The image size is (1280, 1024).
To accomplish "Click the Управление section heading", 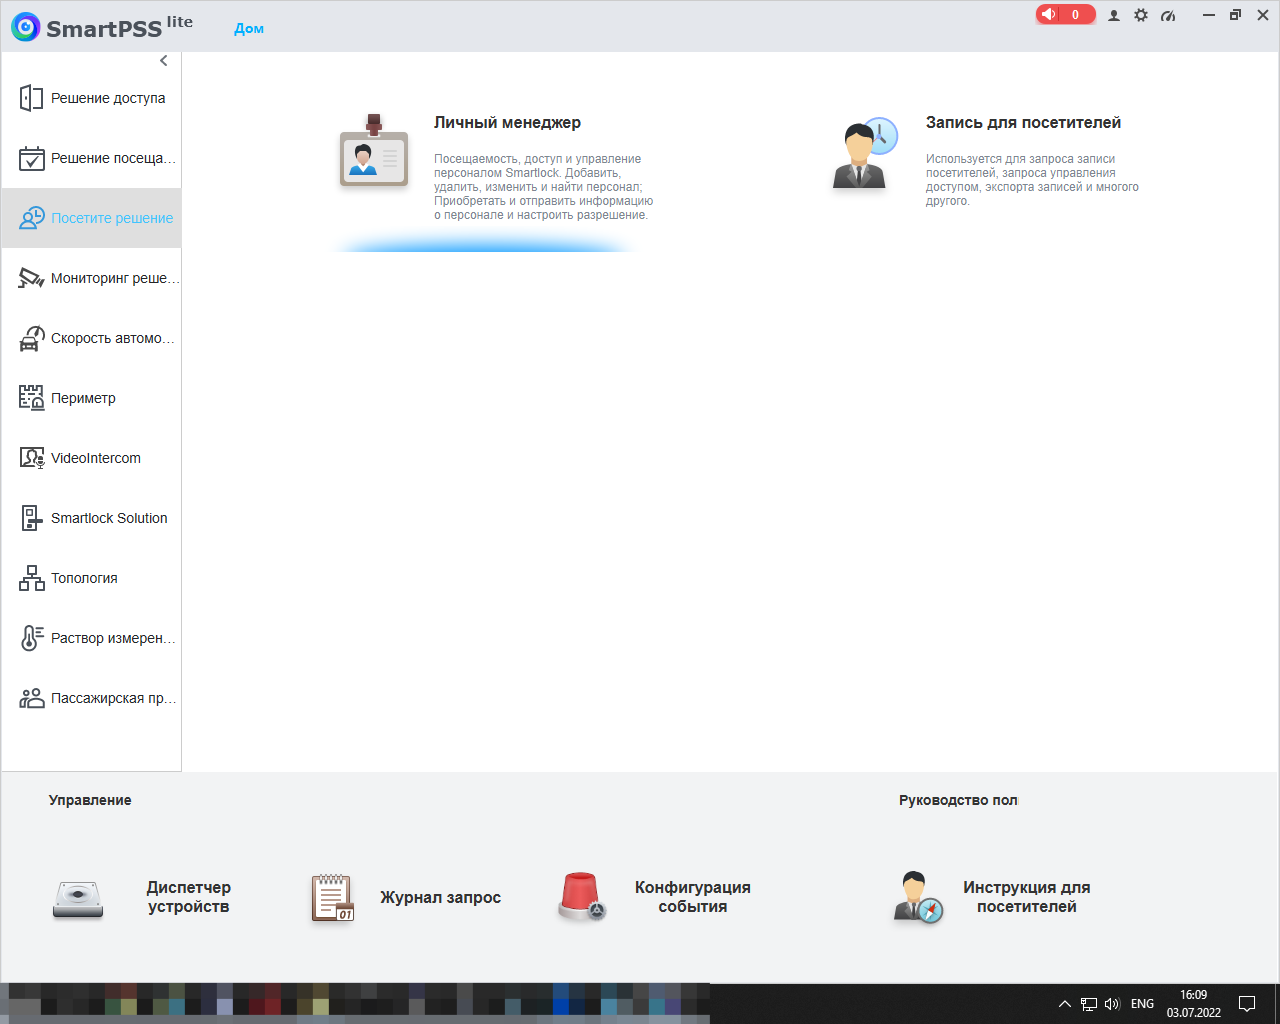I will coord(90,800).
